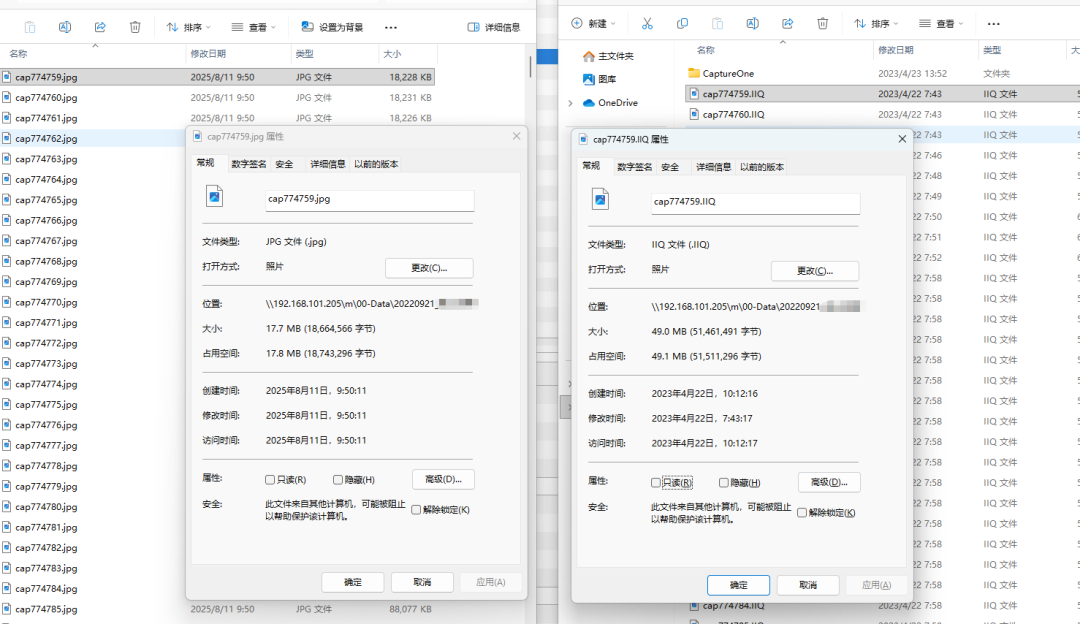The width and height of the screenshot is (1080, 624).
Task: Click 高级 button in cap774759.jpg properties
Action: (443, 479)
